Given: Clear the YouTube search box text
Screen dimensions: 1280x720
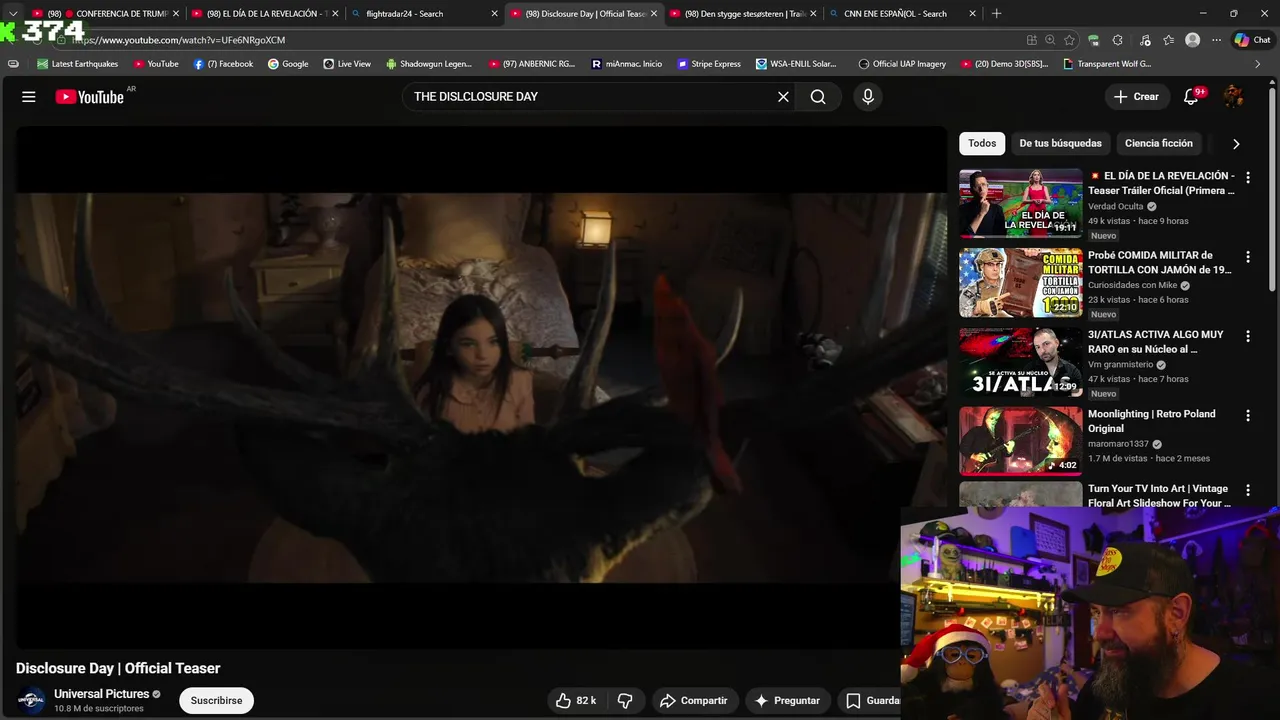Looking at the screenshot, I should [783, 97].
